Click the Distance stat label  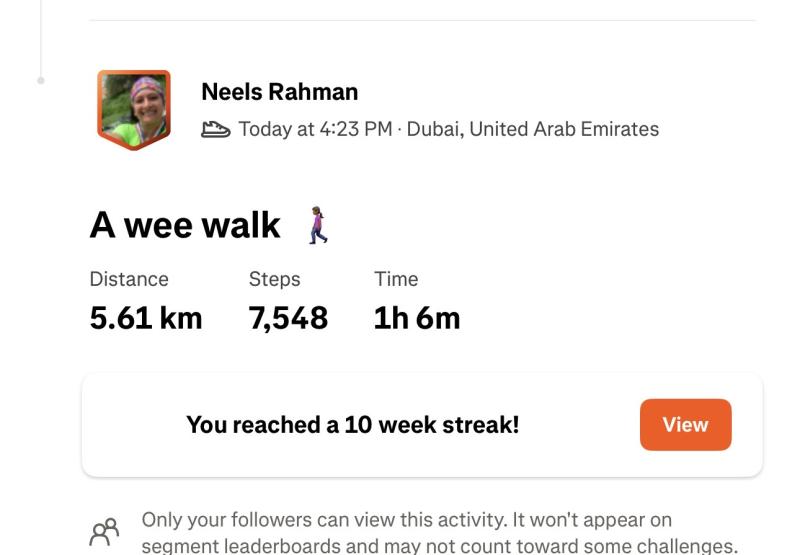pos(129,279)
